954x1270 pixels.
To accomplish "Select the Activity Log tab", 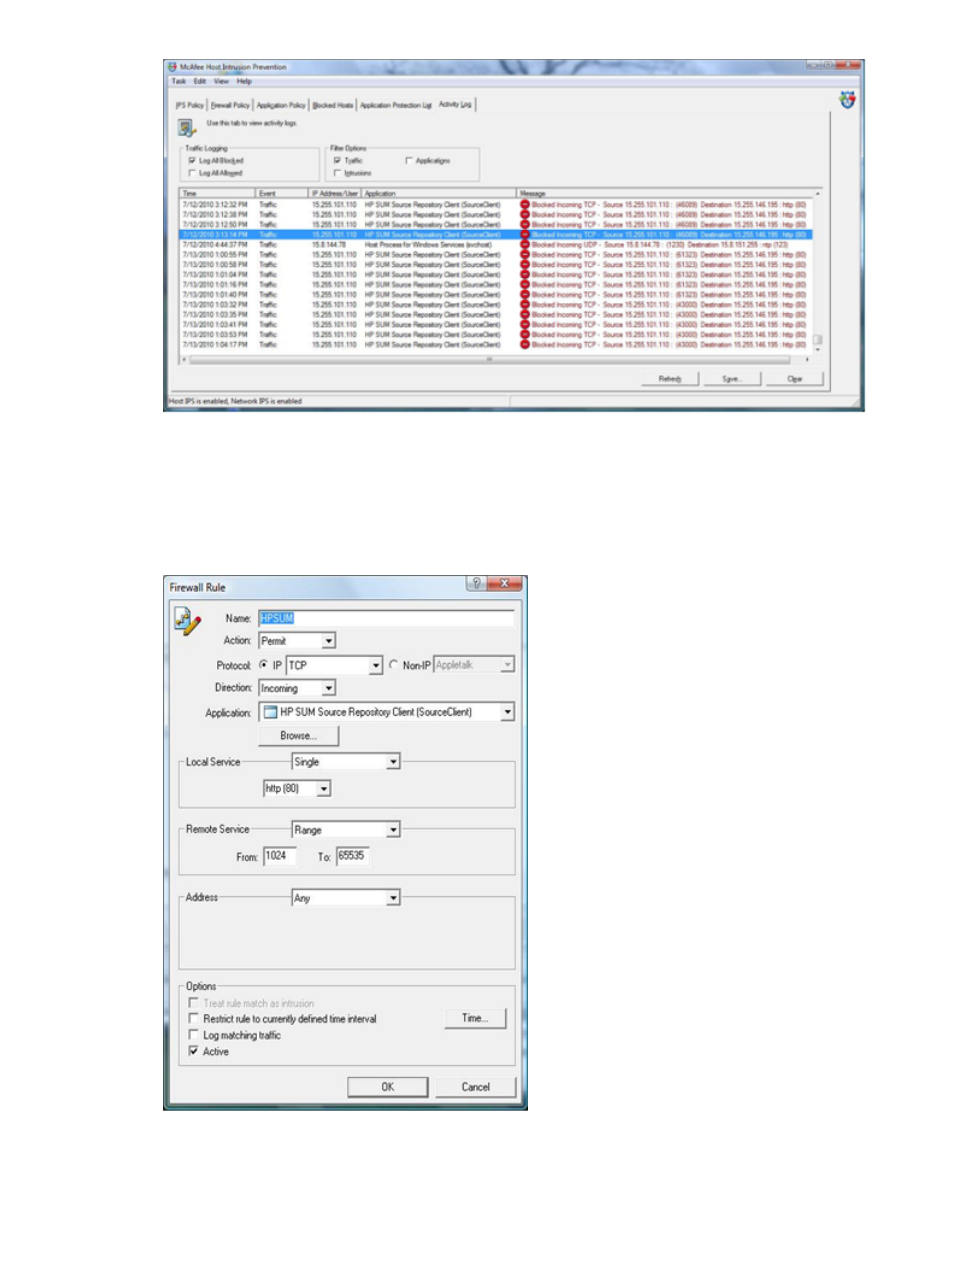I will (455, 104).
